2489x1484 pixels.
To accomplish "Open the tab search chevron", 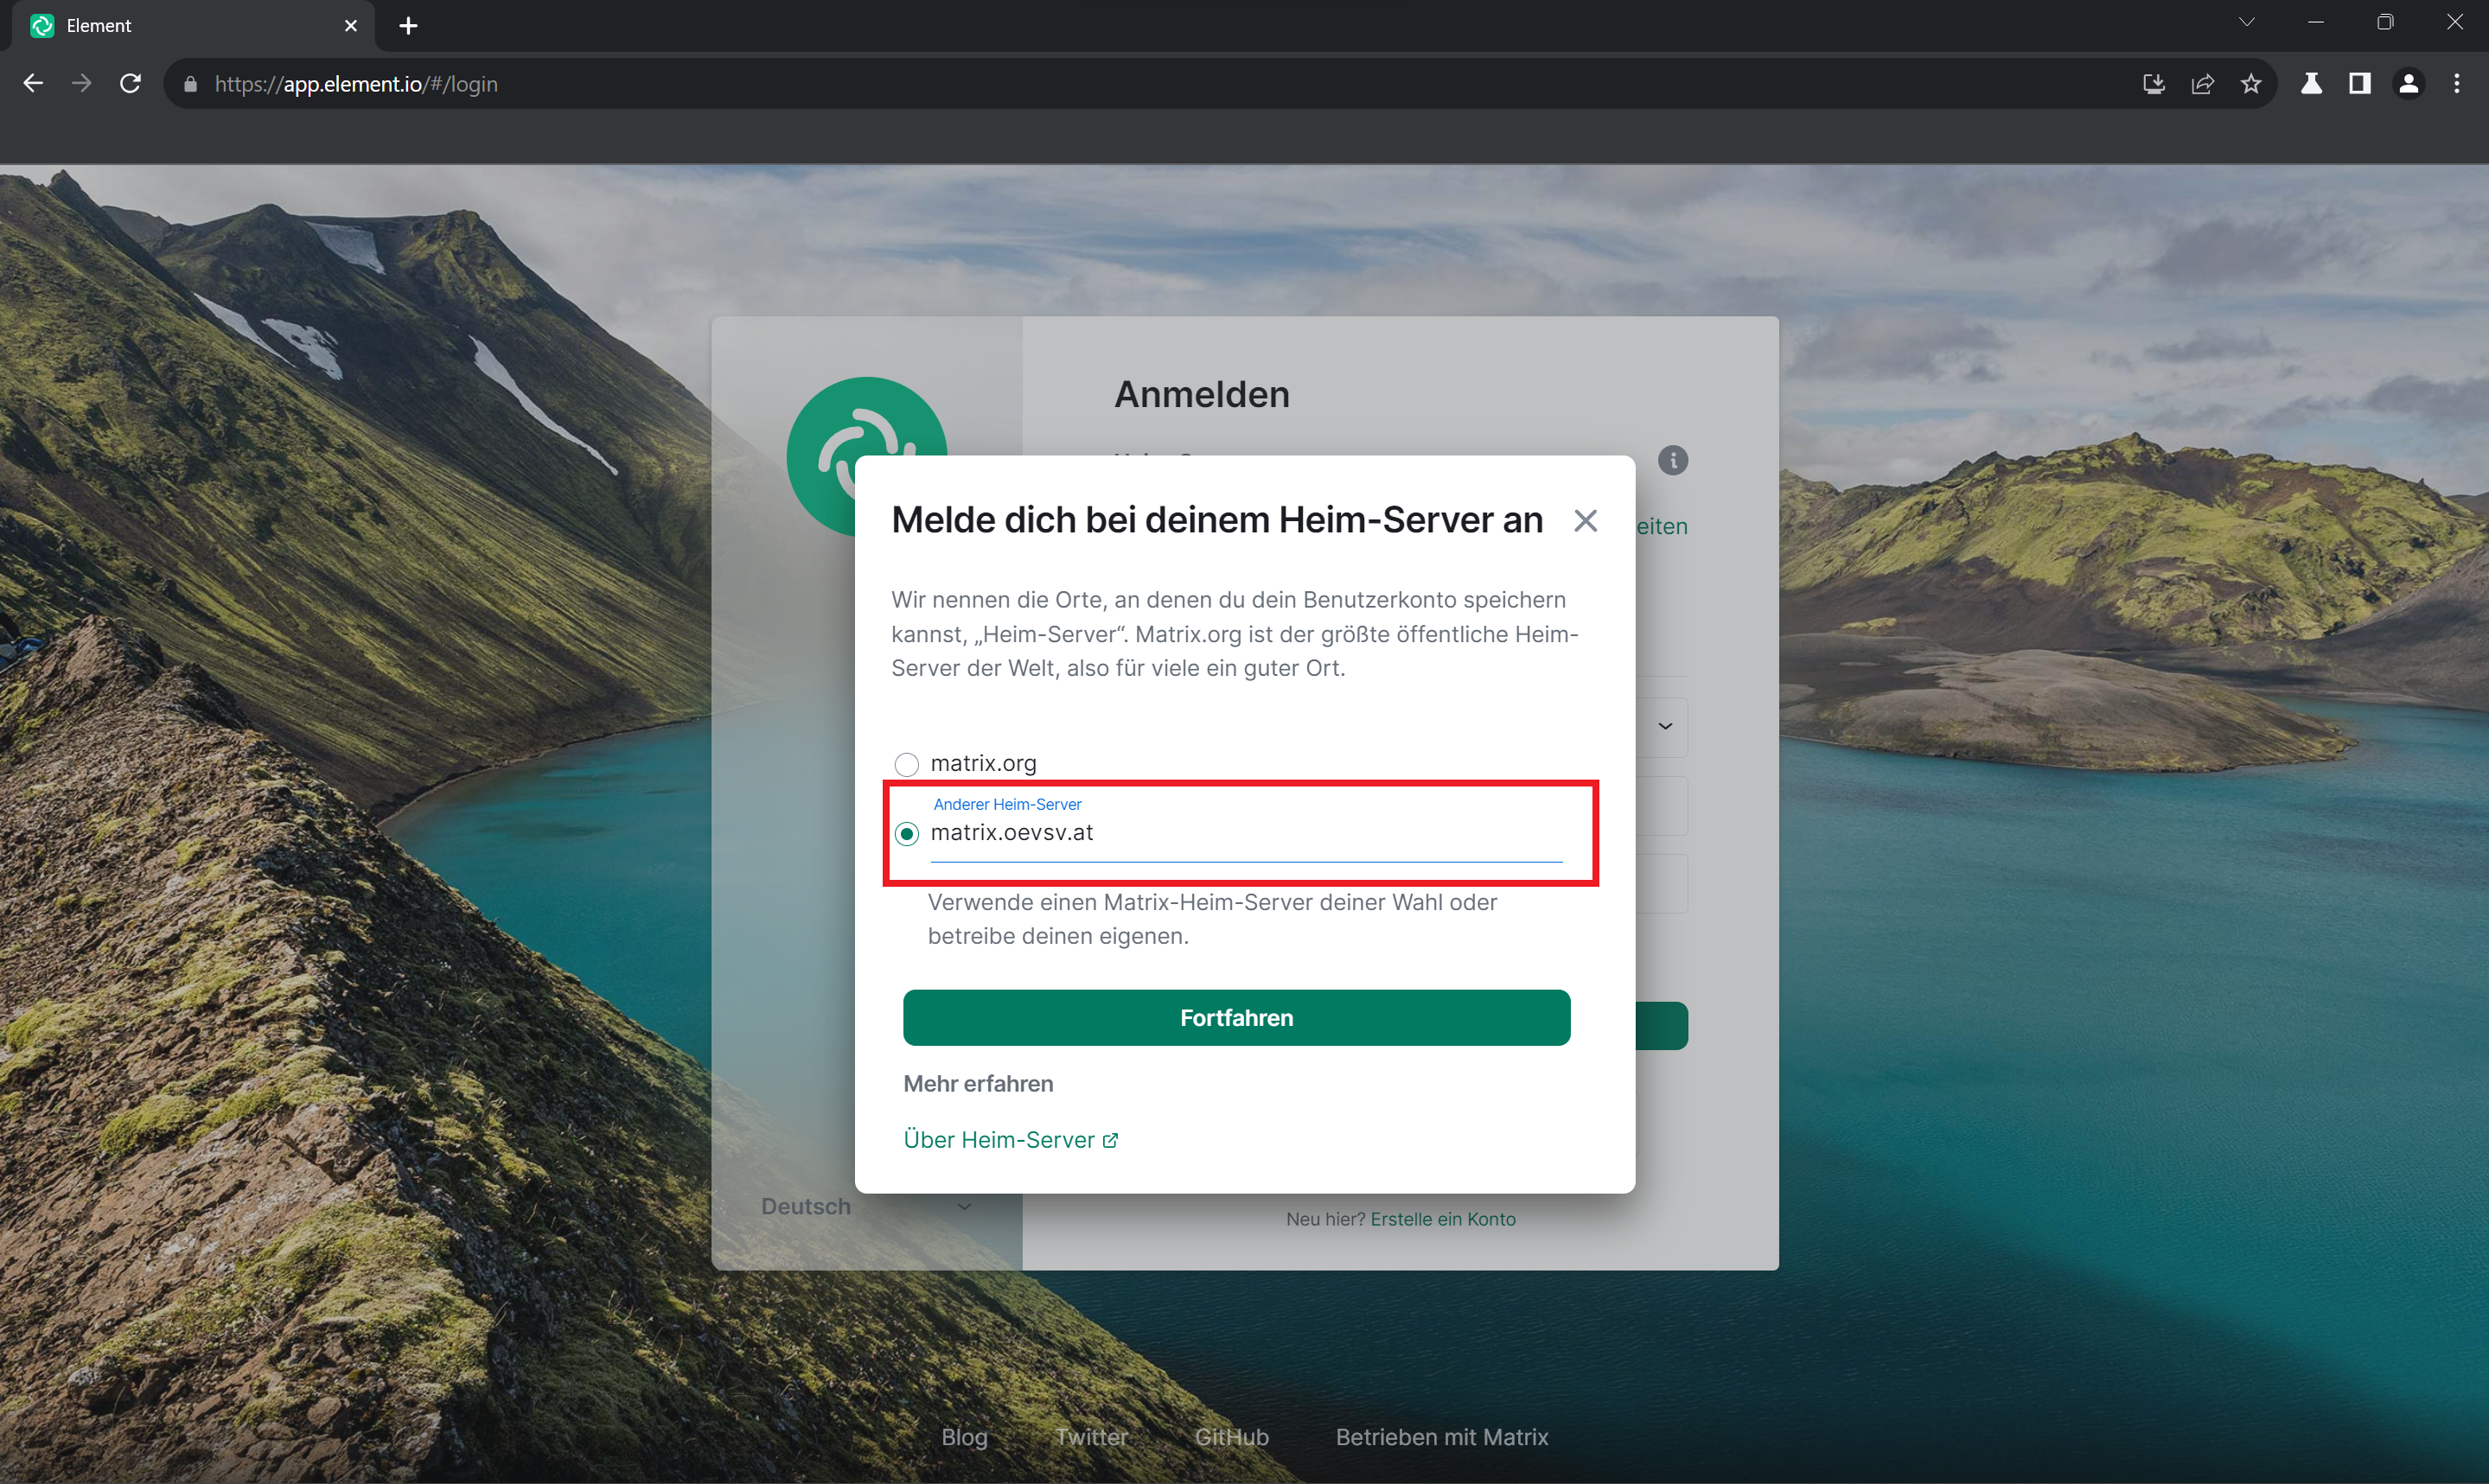I will click(2247, 22).
